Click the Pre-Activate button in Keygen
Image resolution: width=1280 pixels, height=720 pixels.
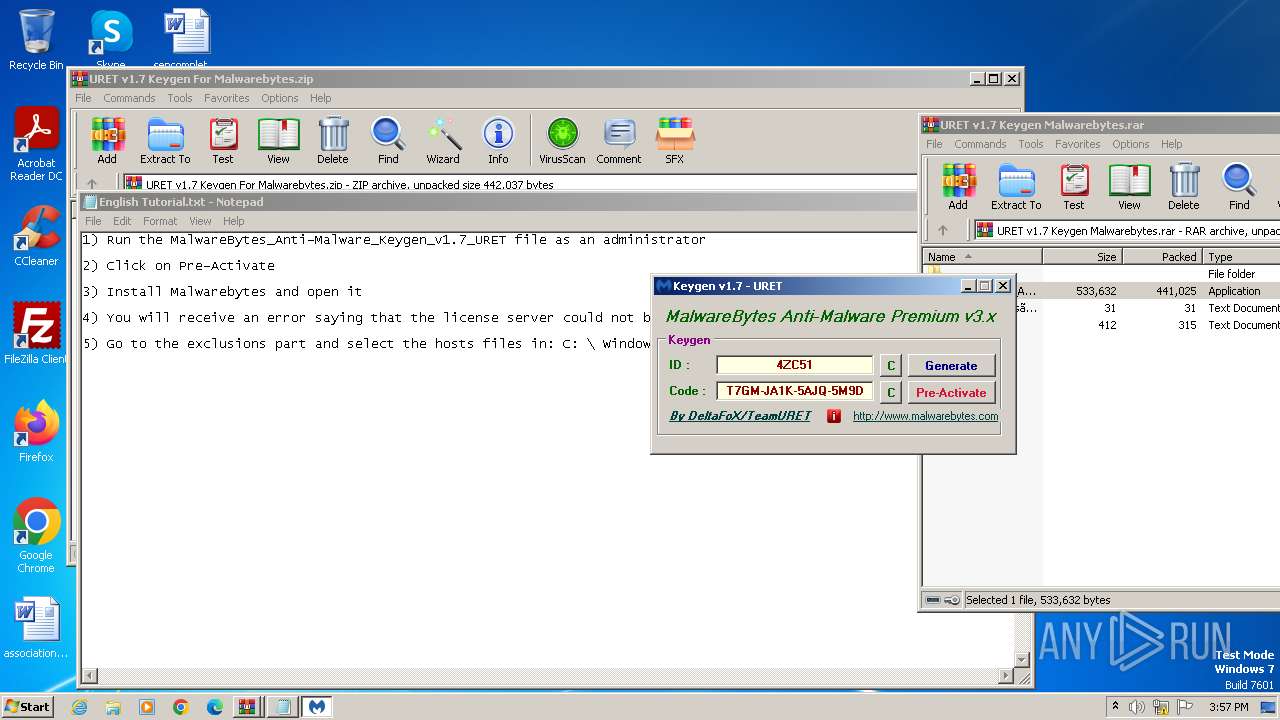coord(951,393)
